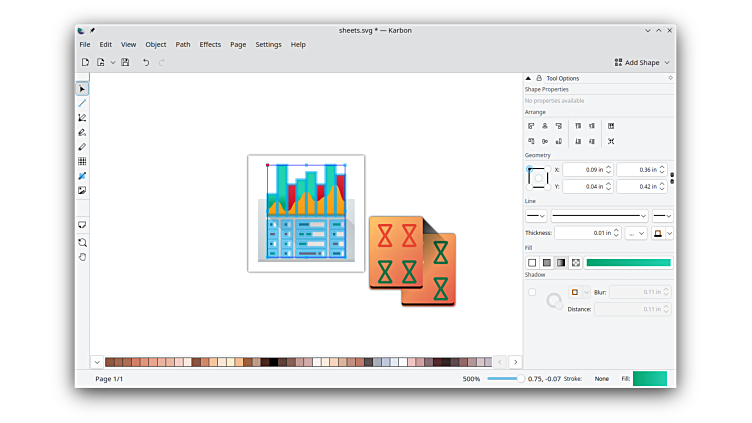Open the Path menu
Screen dimensions: 752x423
pos(183,44)
